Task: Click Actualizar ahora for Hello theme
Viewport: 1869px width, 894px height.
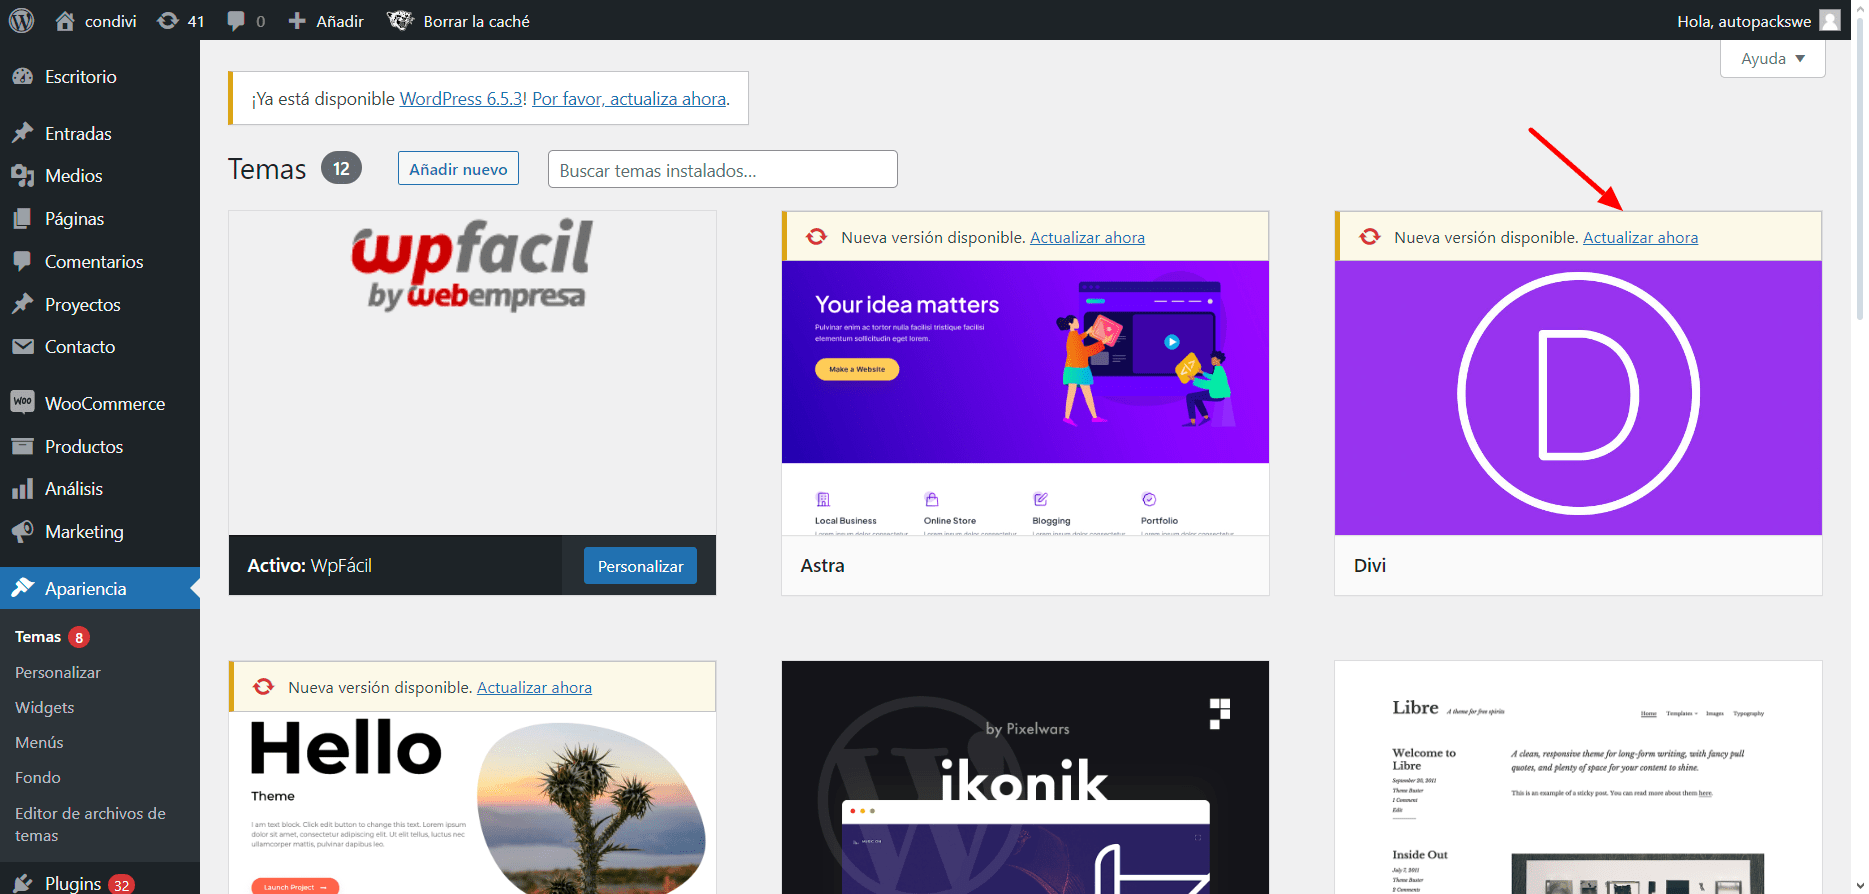Action: coord(534,688)
